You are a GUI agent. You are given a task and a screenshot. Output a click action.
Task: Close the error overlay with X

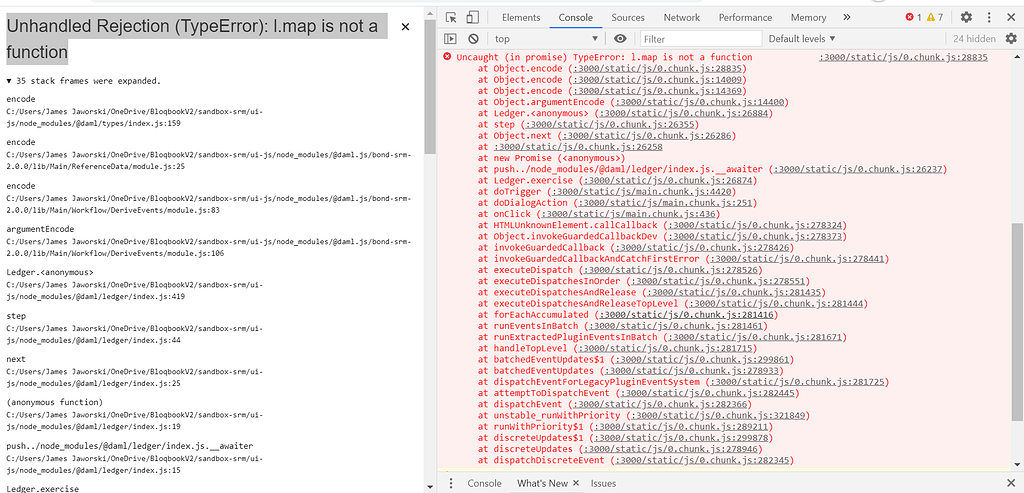[x=405, y=27]
